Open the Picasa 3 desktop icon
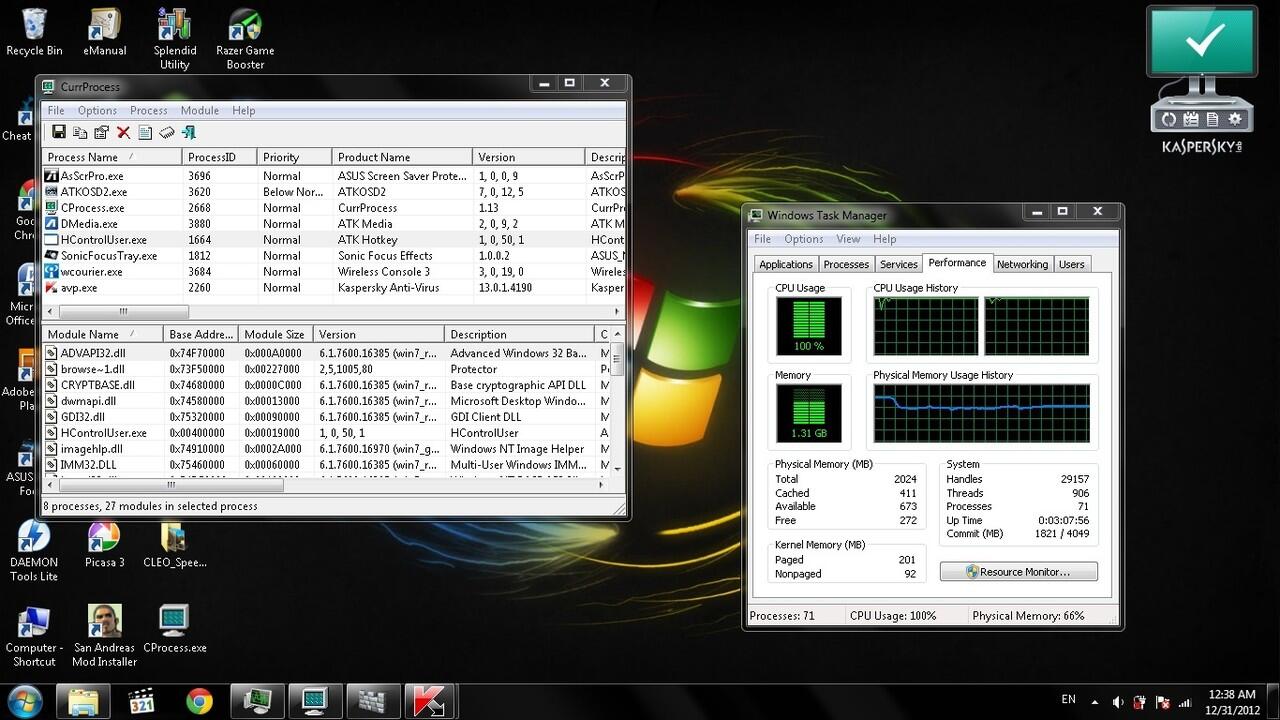 [x=105, y=545]
